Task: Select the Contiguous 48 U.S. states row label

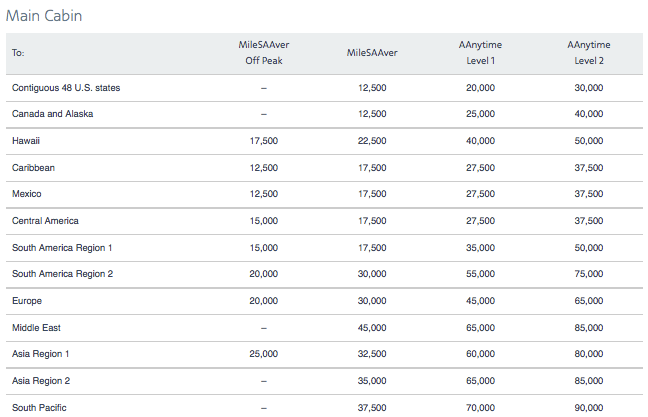Action: click(x=66, y=88)
